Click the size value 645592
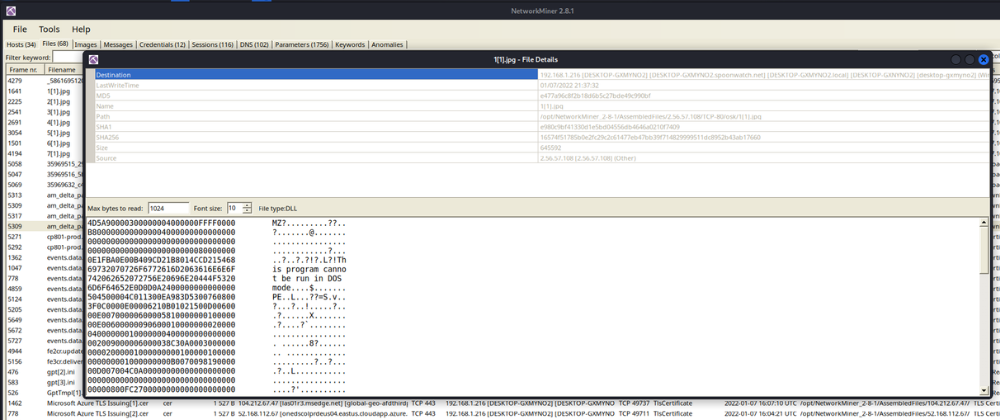The width and height of the screenshot is (1000, 420). point(552,147)
